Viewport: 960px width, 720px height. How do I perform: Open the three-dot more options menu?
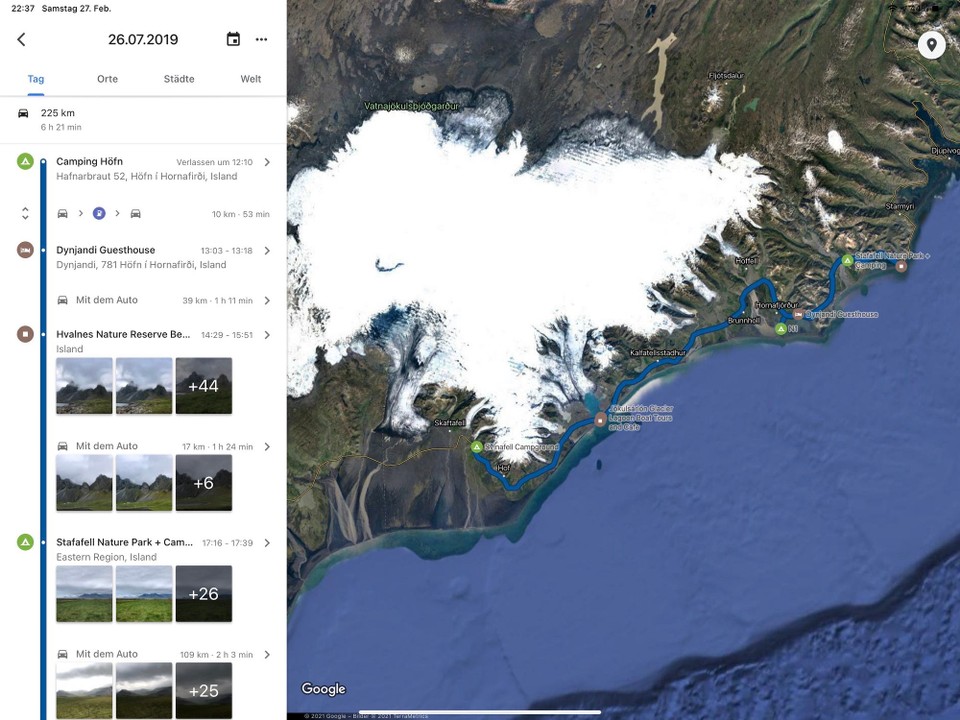261,39
